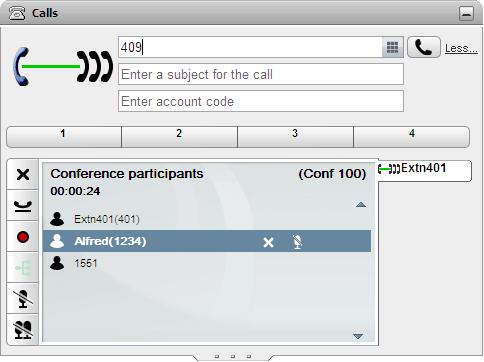Click the green call handset button
The height and width of the screenshot is (362, 484).
click(x=424, y=47)
